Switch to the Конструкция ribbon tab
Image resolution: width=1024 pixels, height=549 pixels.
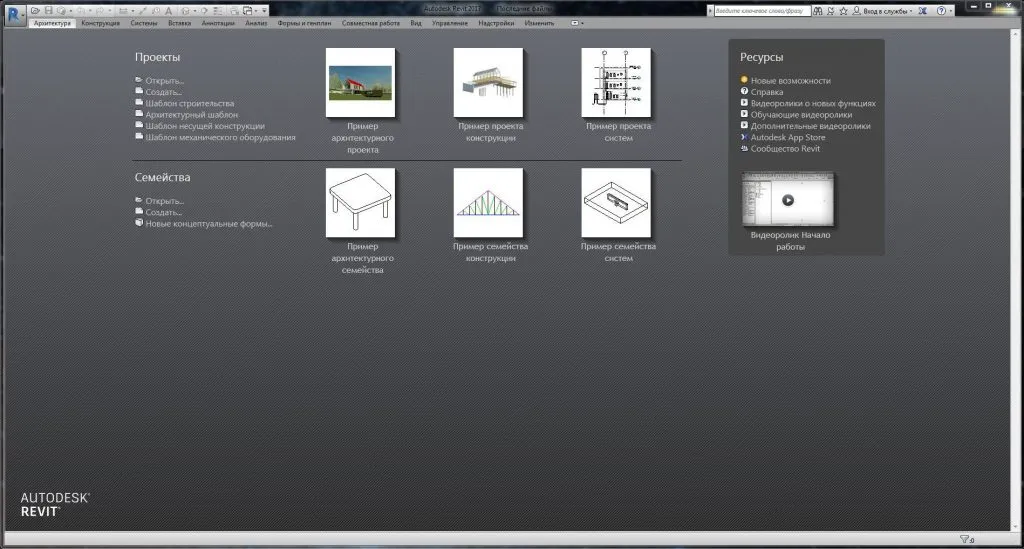(x=101, y=23)
